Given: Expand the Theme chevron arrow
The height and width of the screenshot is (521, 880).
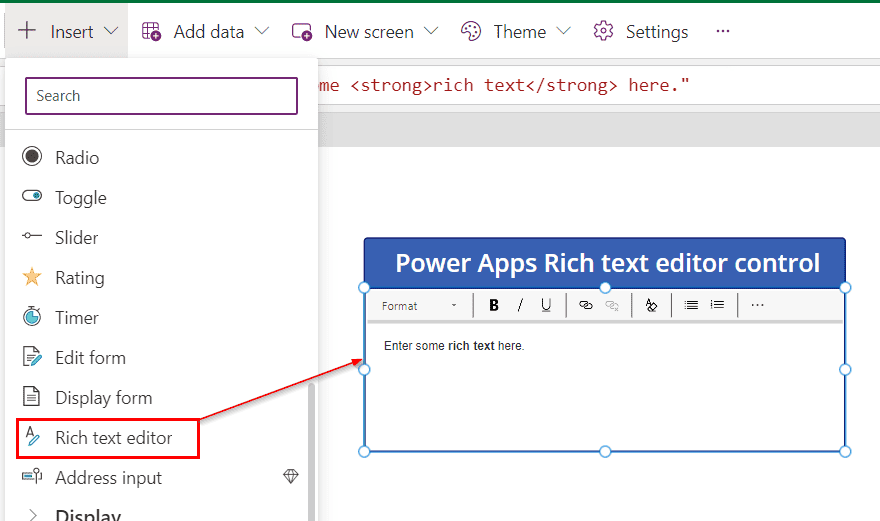Looking at the screenshot, I should (563, 31).
